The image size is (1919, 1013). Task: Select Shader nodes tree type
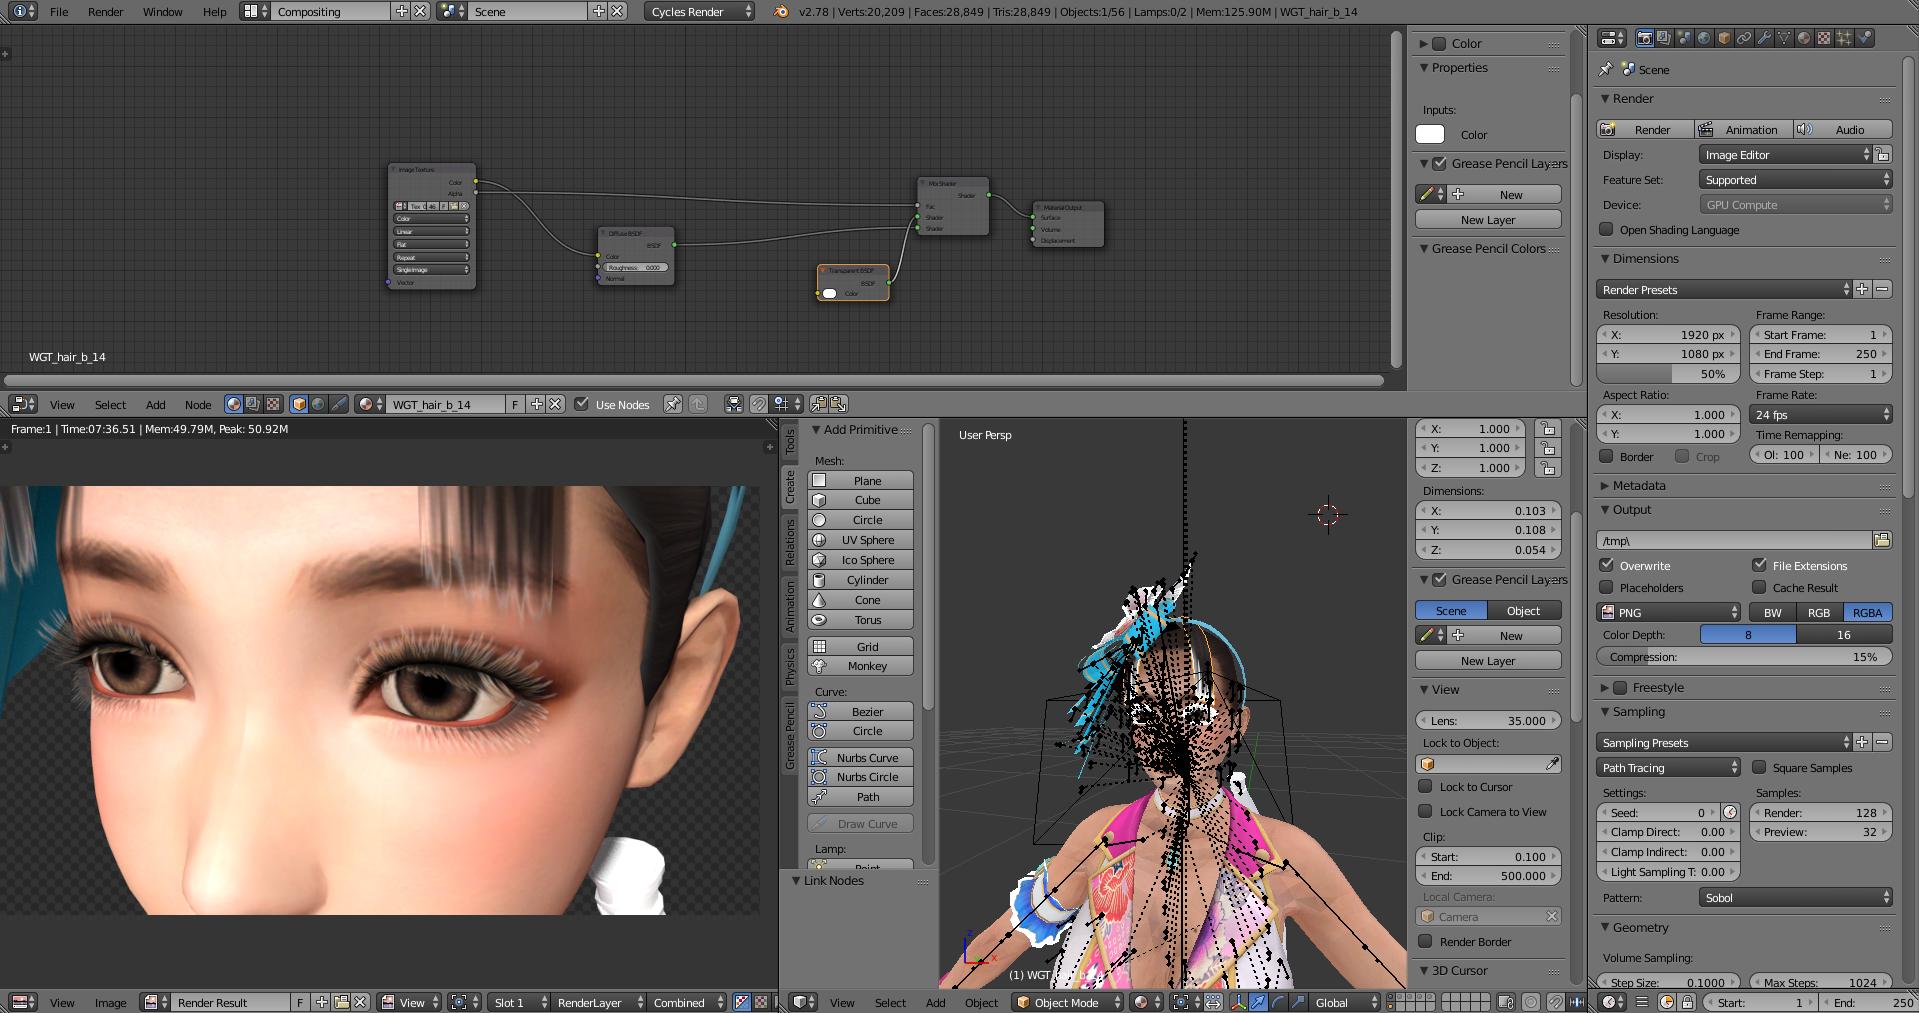[x=233, y=404]
